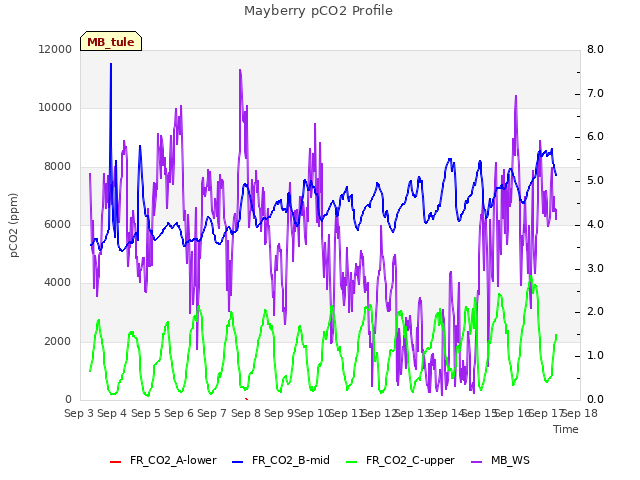Click the purple MB_WS legend swatch
The width and height of the screenshot is (640, 480).
click(476, 462)
